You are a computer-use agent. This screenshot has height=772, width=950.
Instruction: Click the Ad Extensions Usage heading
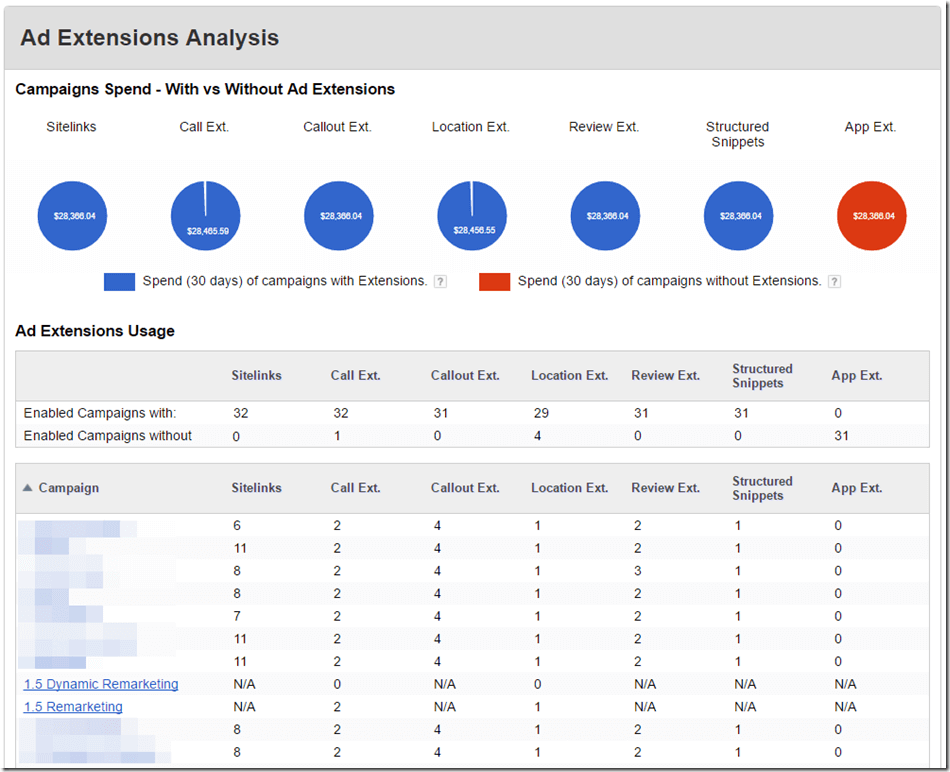point(96,331)
